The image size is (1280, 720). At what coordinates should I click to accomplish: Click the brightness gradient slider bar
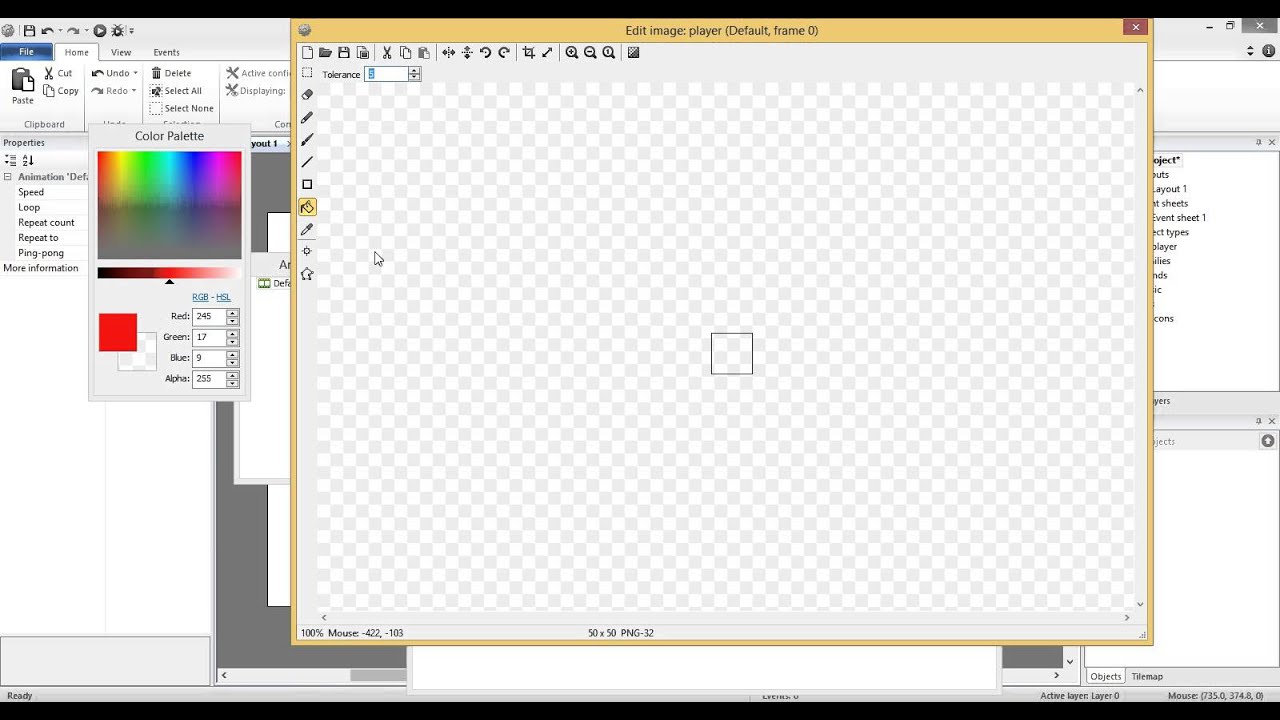tap(169, 273)
